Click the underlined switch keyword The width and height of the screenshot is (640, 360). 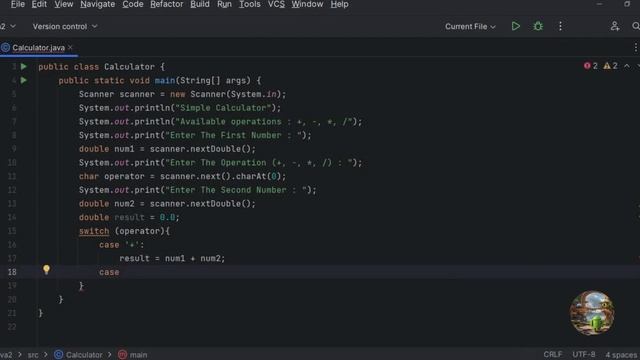point(94,231)
